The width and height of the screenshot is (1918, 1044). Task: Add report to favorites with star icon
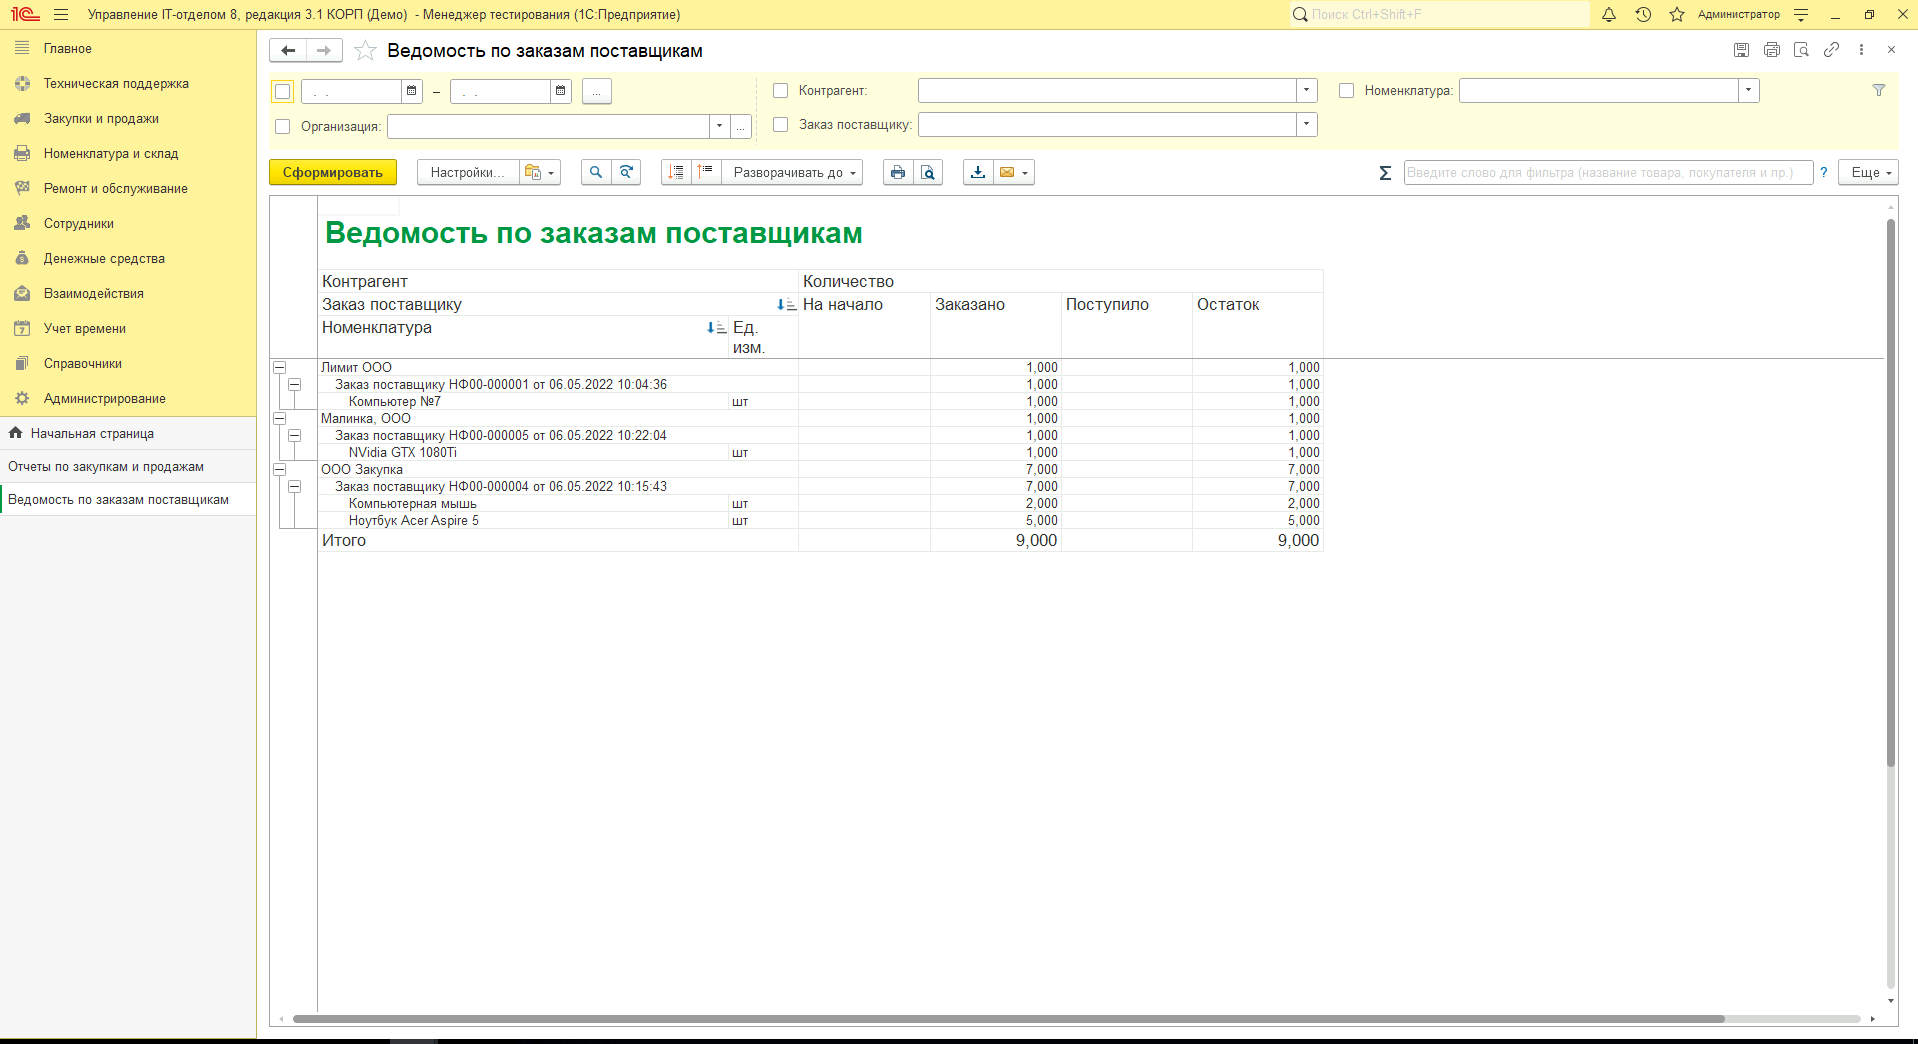pos(366,51)
